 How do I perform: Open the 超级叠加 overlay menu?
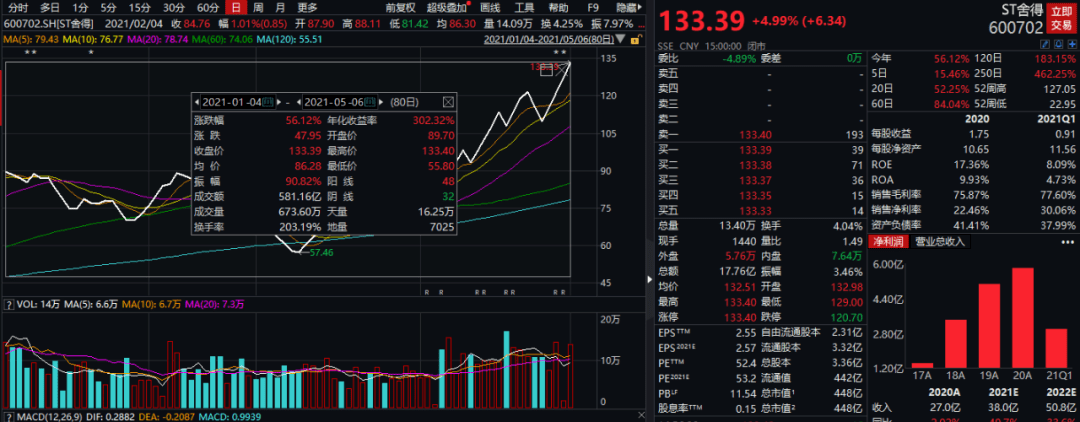(x=448, y=8)
